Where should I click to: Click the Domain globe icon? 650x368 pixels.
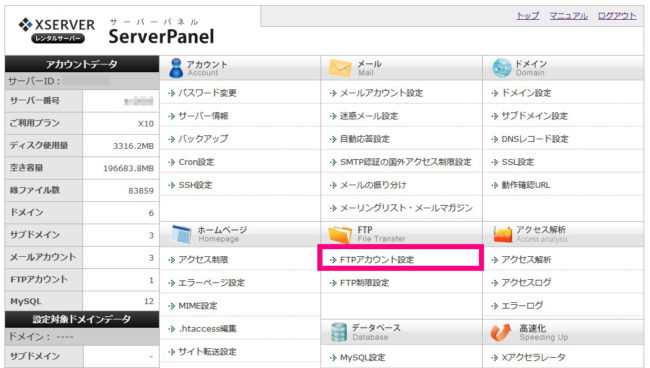click(502, 68)
